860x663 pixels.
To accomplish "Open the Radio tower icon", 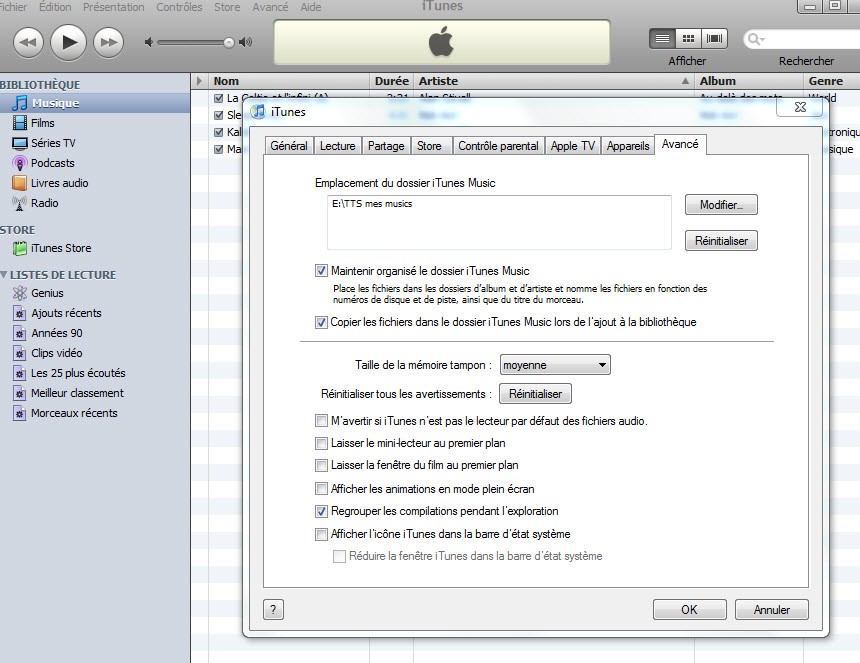I will click(20, 203).
